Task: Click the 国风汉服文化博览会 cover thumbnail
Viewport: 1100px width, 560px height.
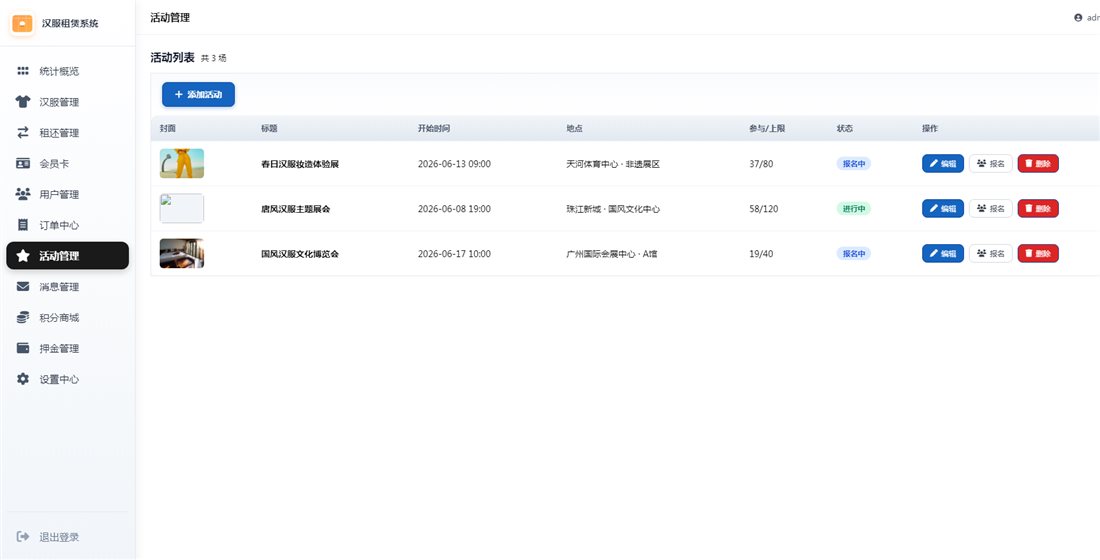Action: point(182,253)
